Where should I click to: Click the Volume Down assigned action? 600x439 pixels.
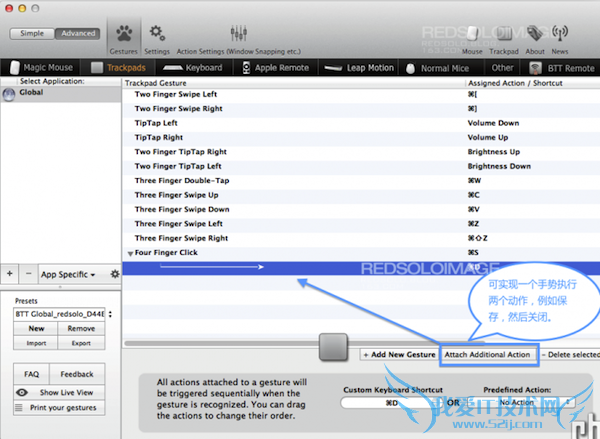[493, 123]
